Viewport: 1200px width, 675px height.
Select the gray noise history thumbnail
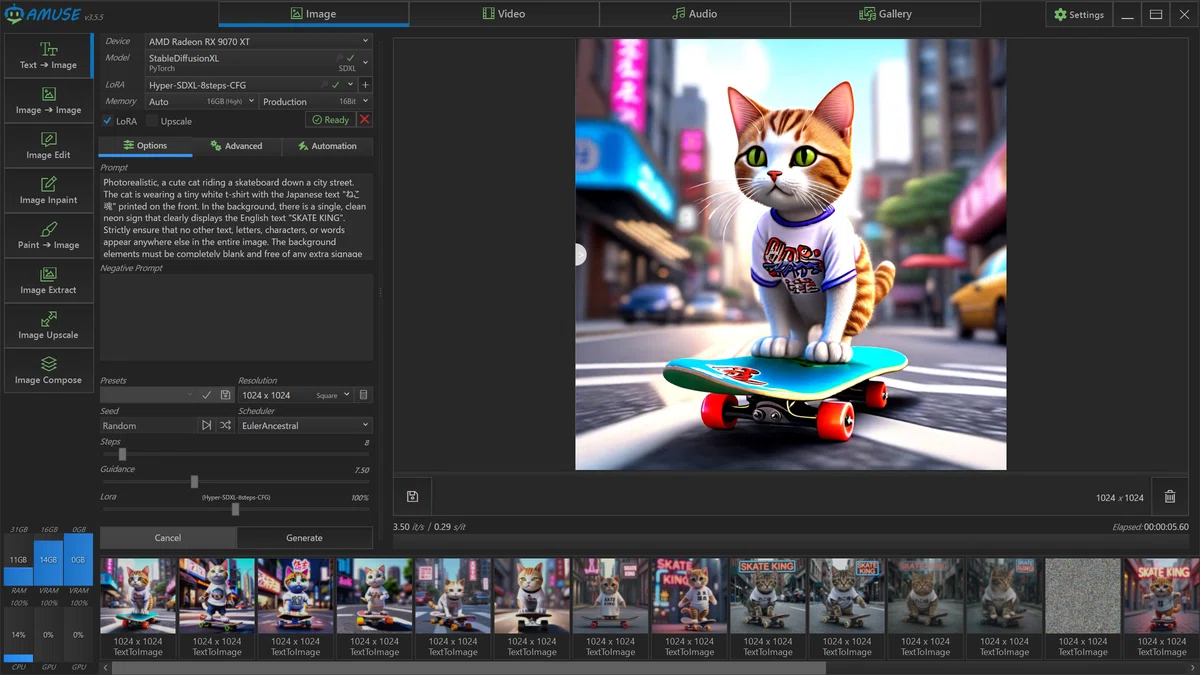[x=1083, y=608]
